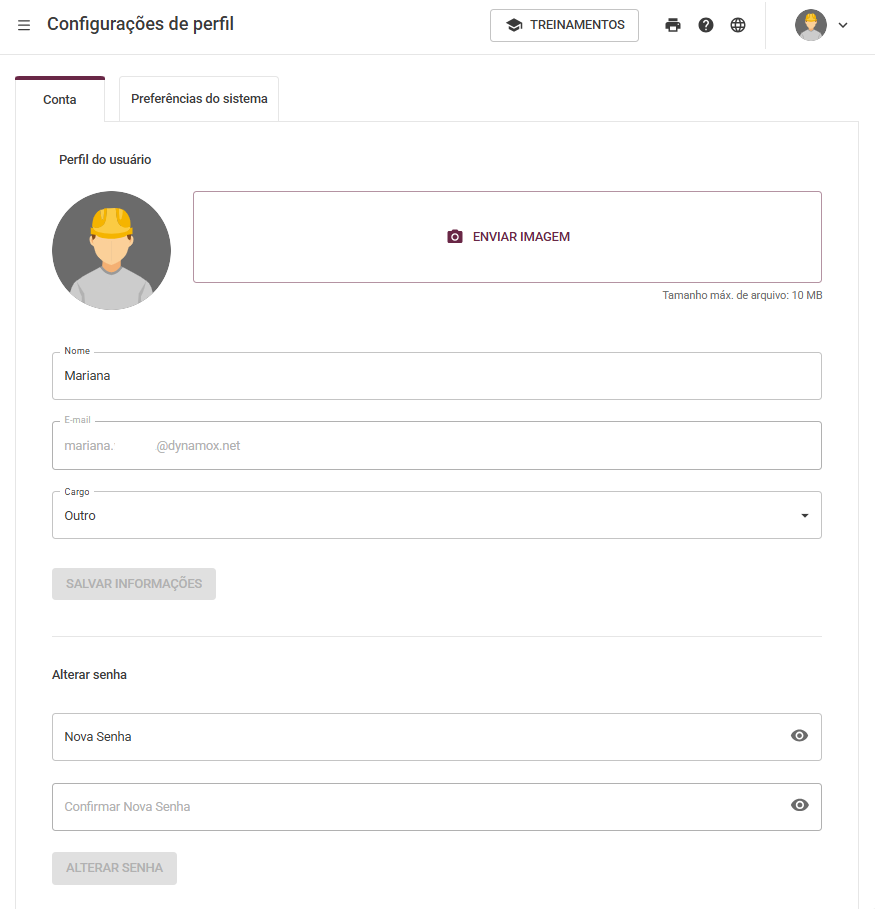Image resolution: width=875 pixels, height=909 pixels.
Task: Click the small user avatar in header
Action: [x=811, y=25]
